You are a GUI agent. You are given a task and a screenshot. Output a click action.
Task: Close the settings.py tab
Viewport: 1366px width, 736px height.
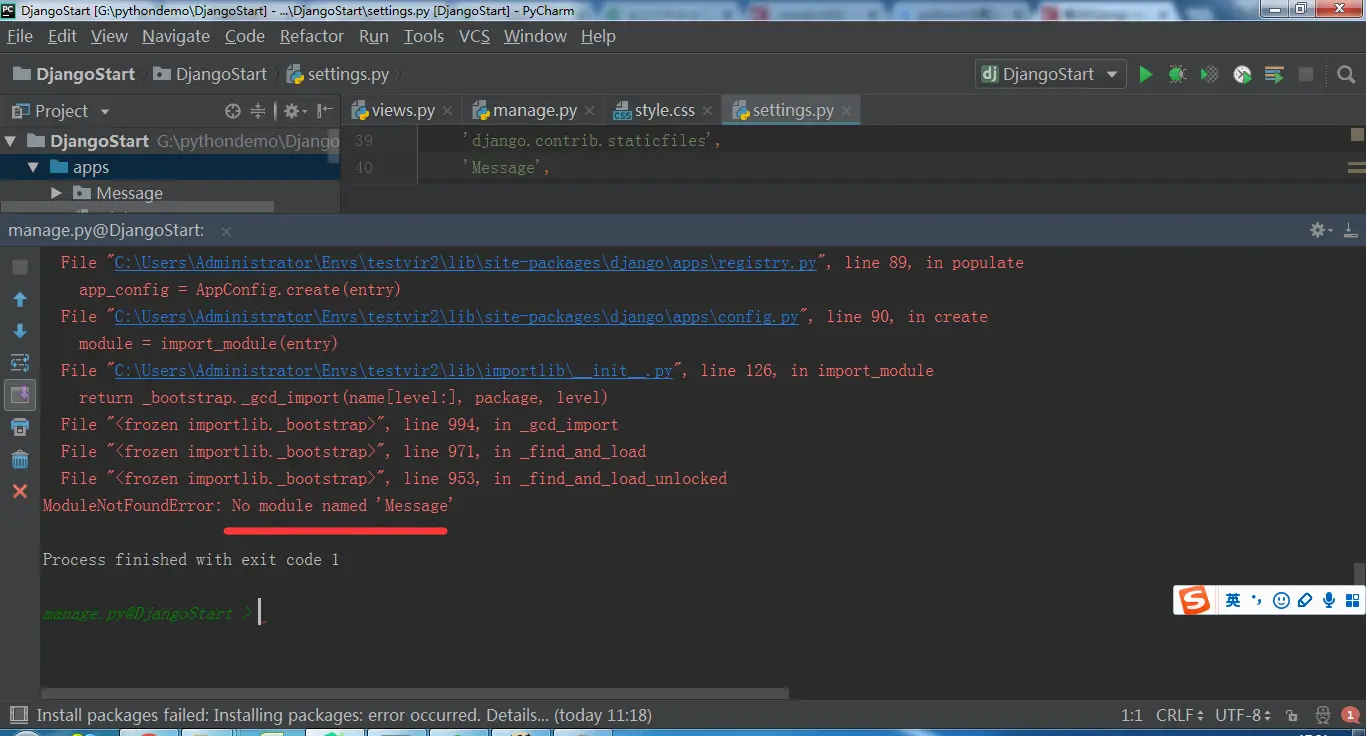tap(847, 111)
